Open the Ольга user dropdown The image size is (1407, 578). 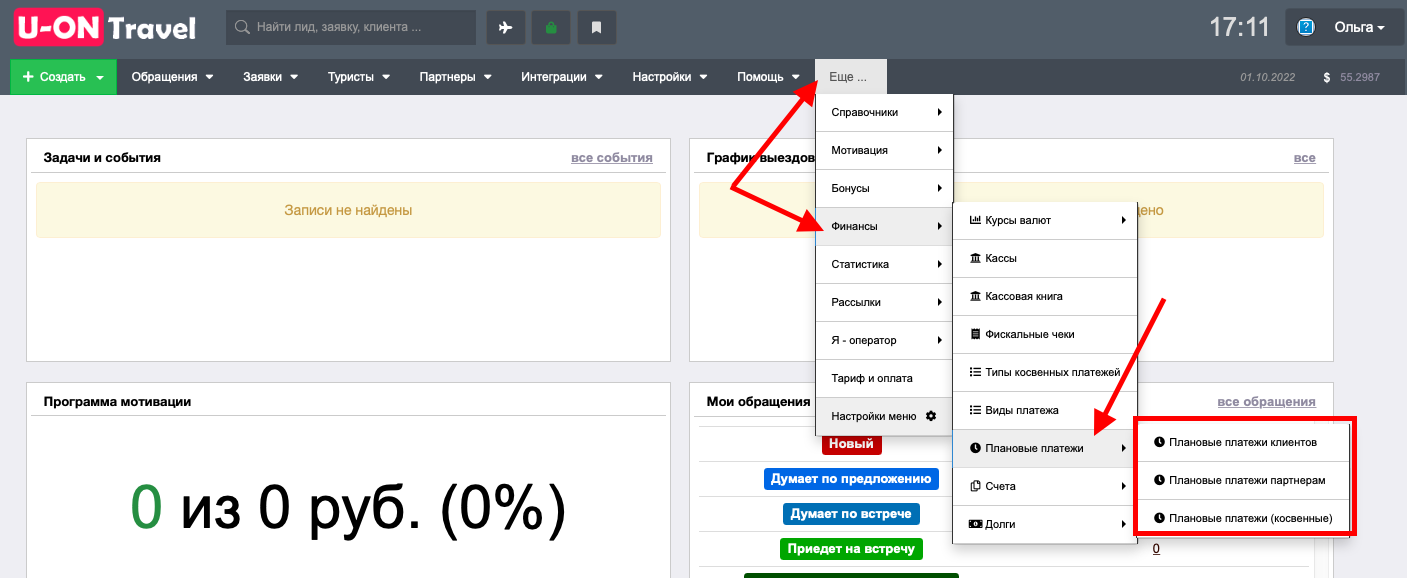tap(1344, 28)
